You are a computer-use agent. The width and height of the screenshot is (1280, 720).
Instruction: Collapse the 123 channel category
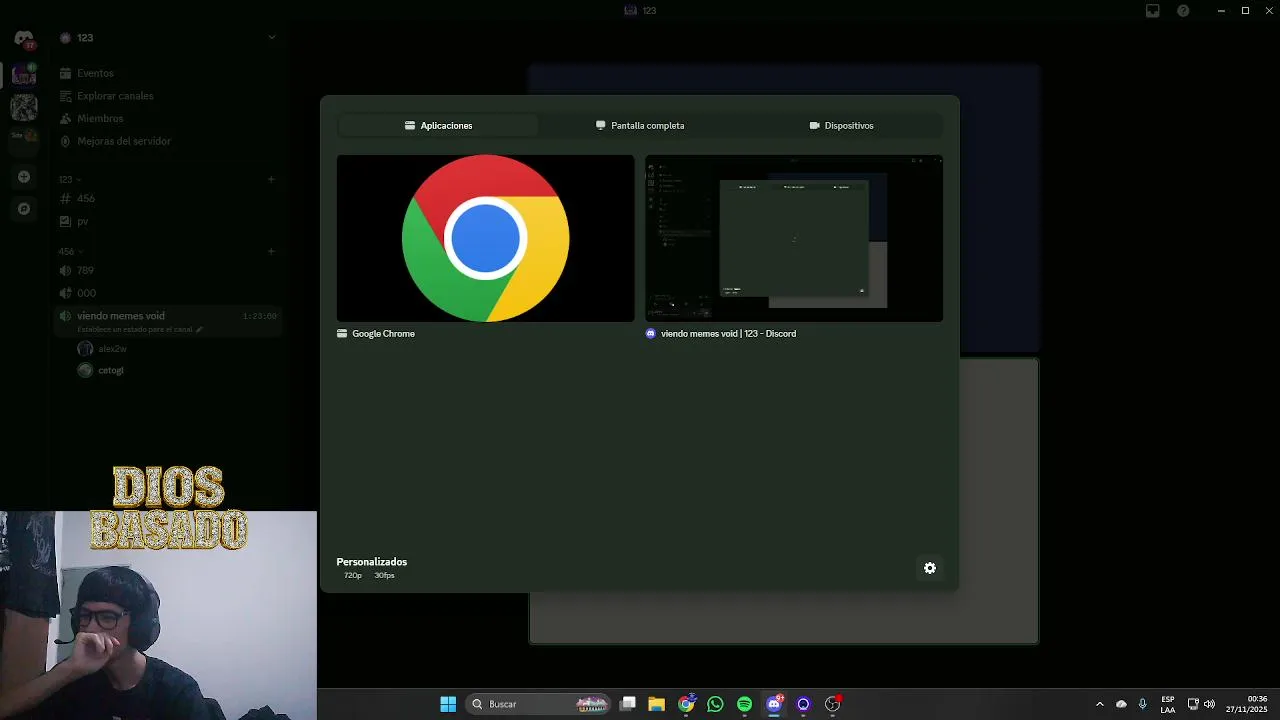68,180
